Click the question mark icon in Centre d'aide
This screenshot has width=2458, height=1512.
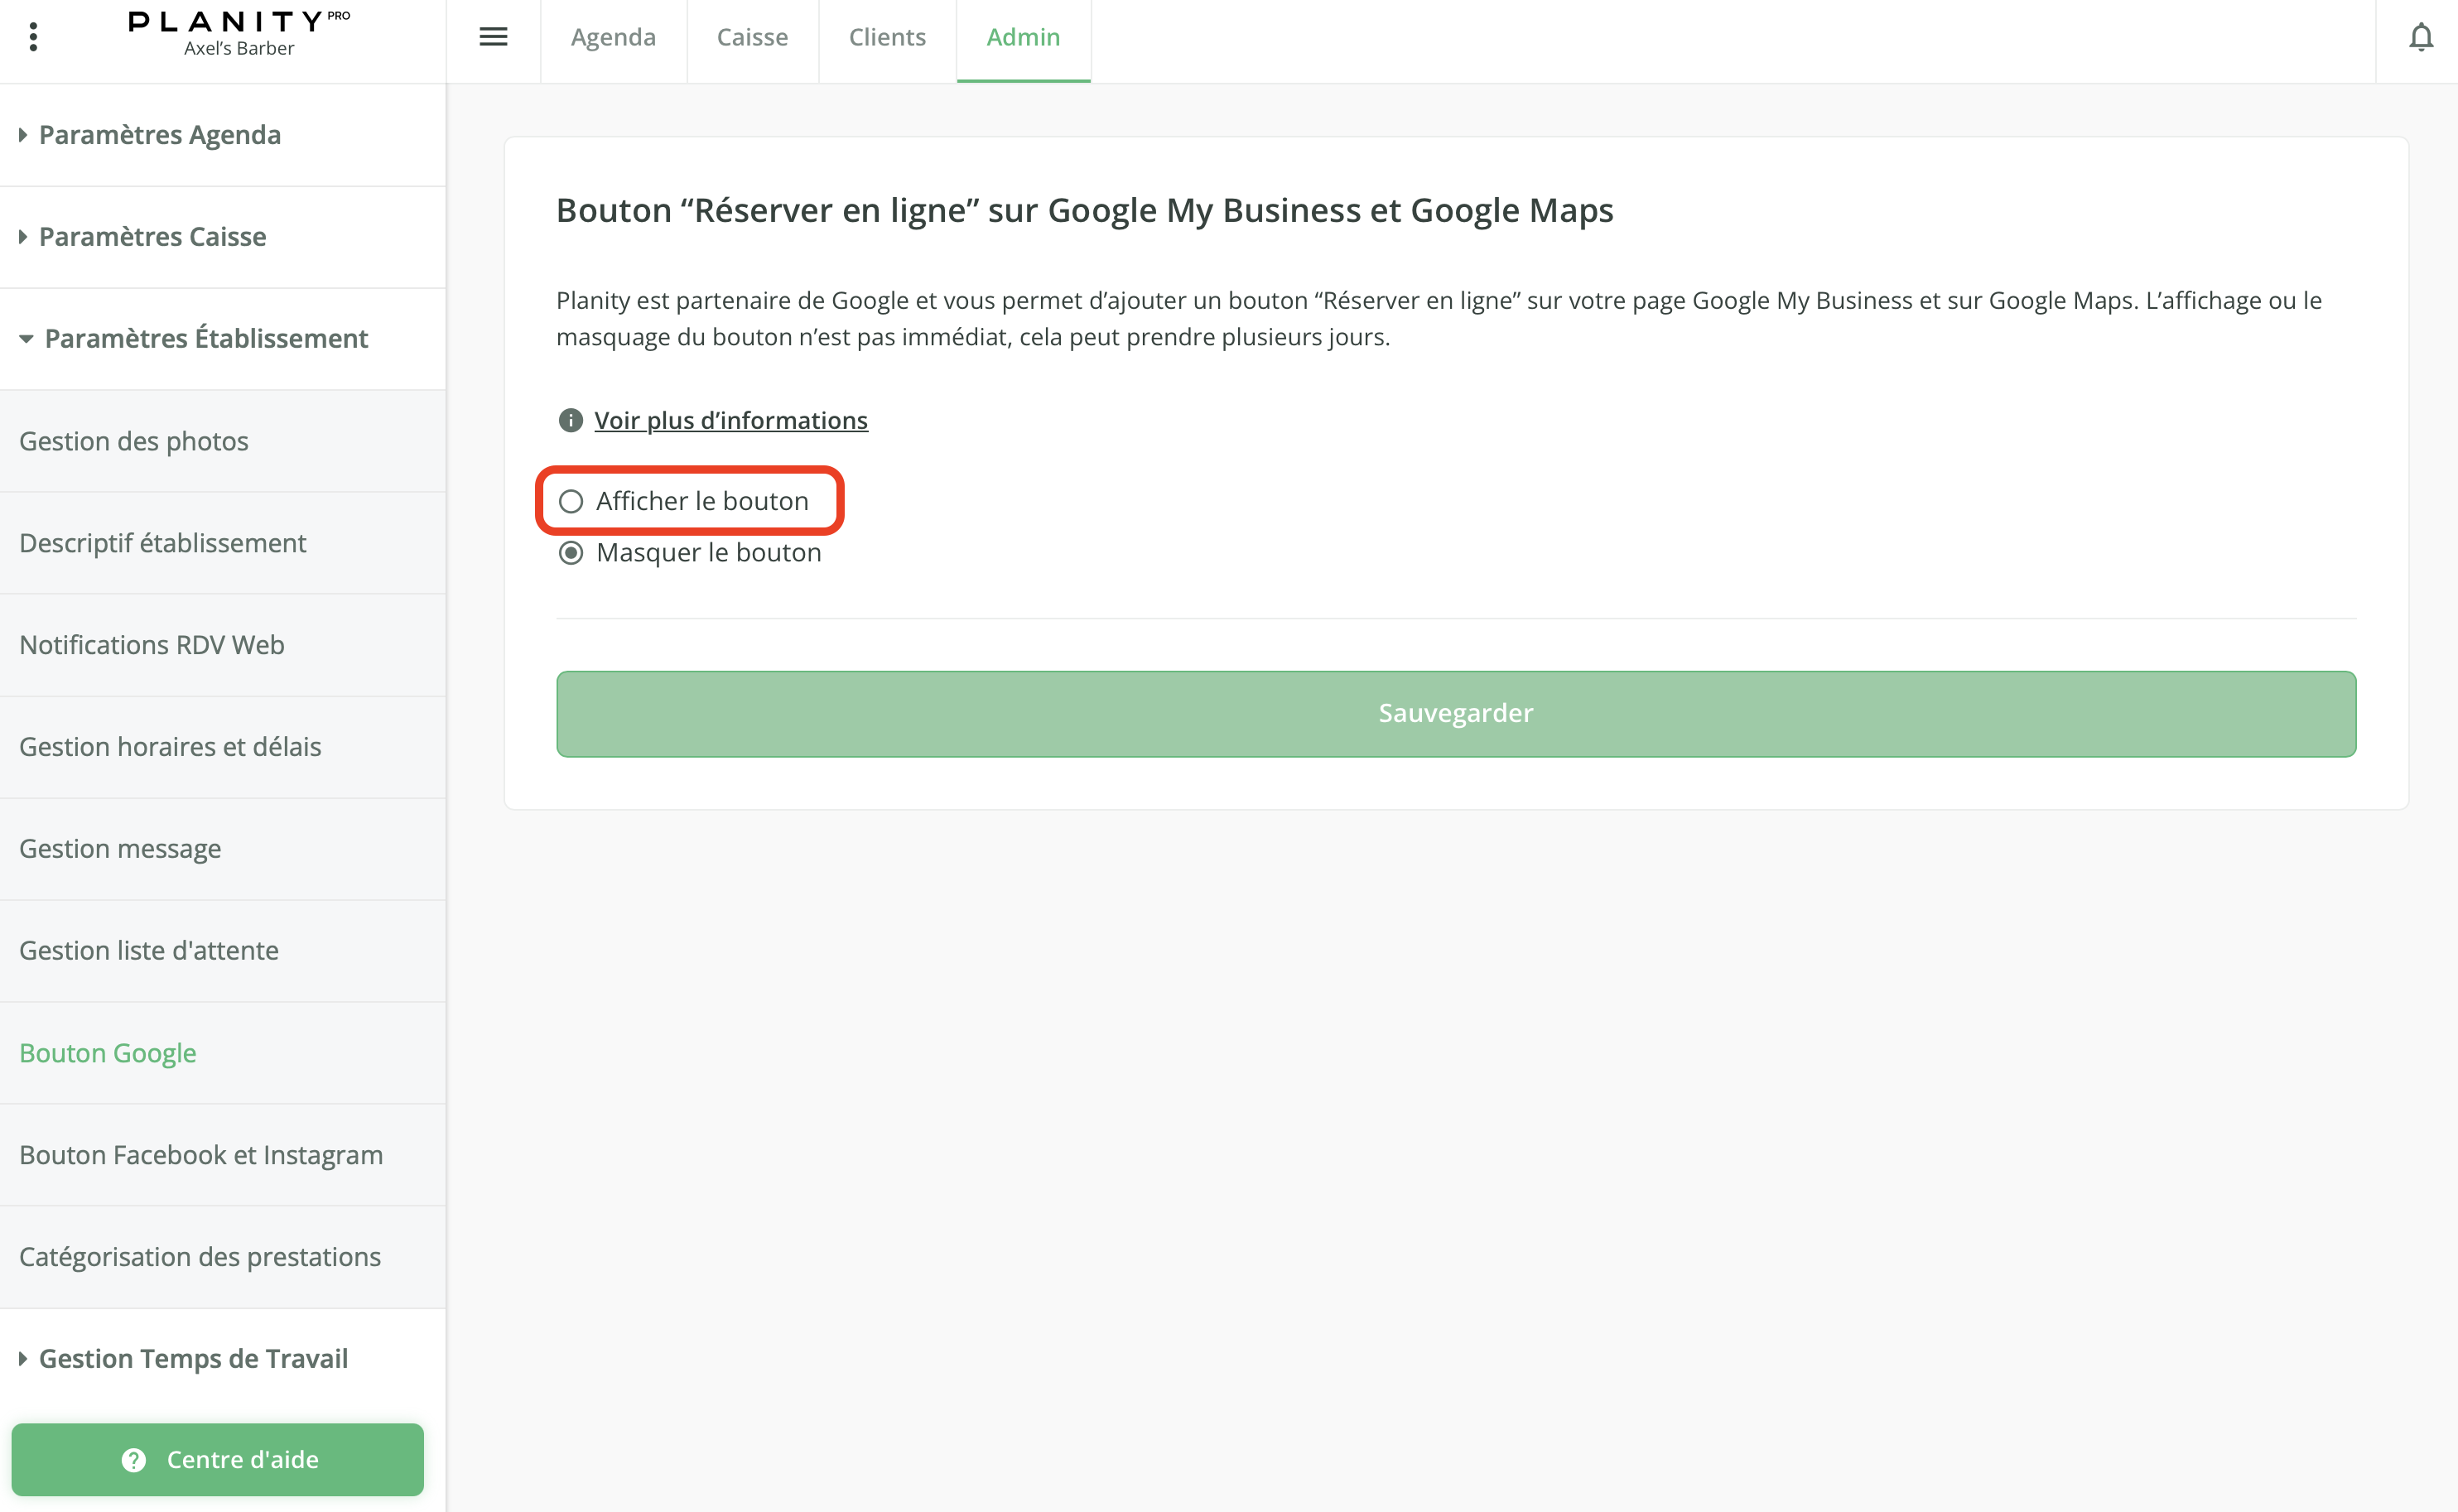pos(134,1459)
